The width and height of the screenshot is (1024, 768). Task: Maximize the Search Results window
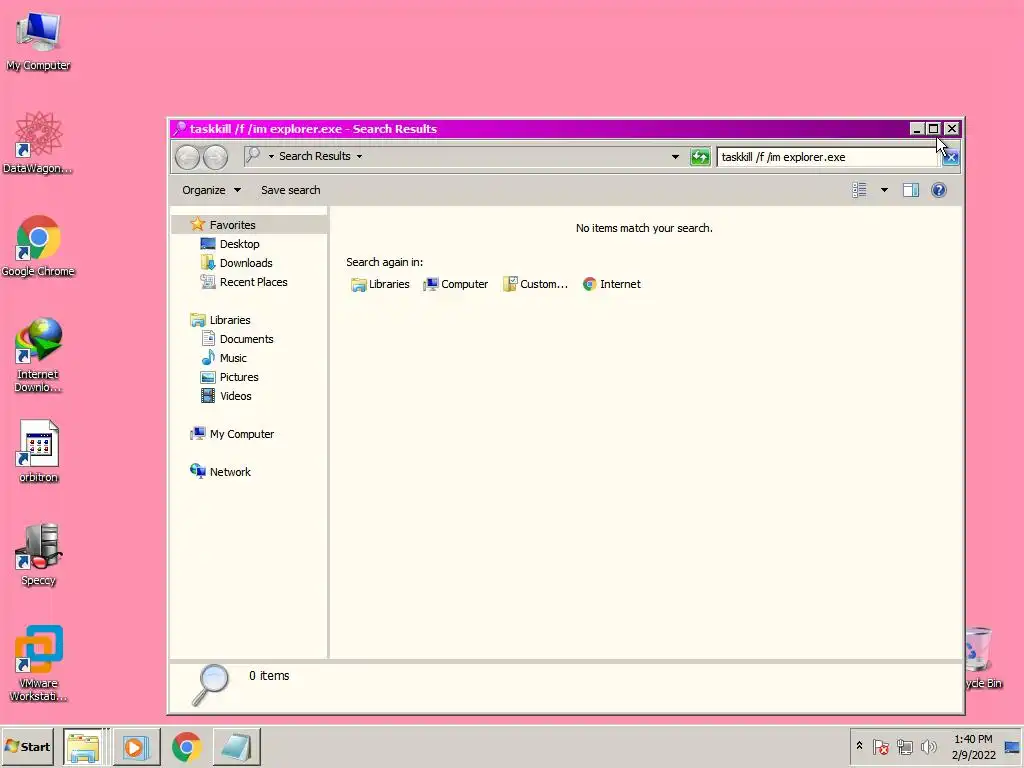click(933, 129)
